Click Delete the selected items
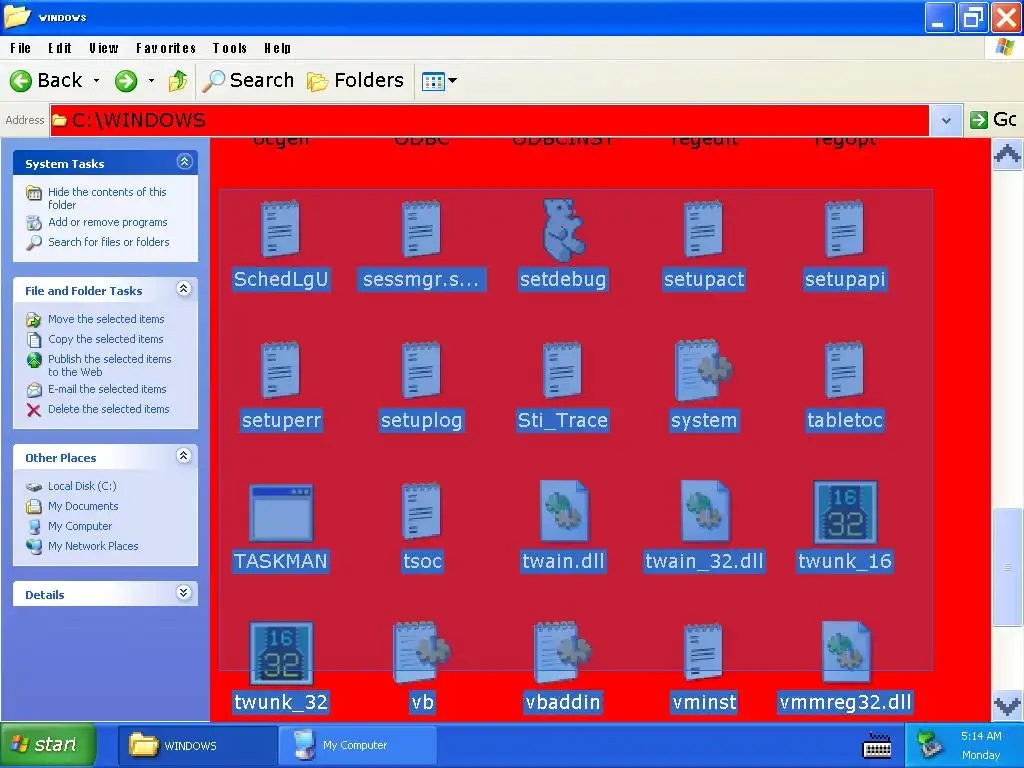The height and width of the screenshot is (768, 1024). [108, 409]
